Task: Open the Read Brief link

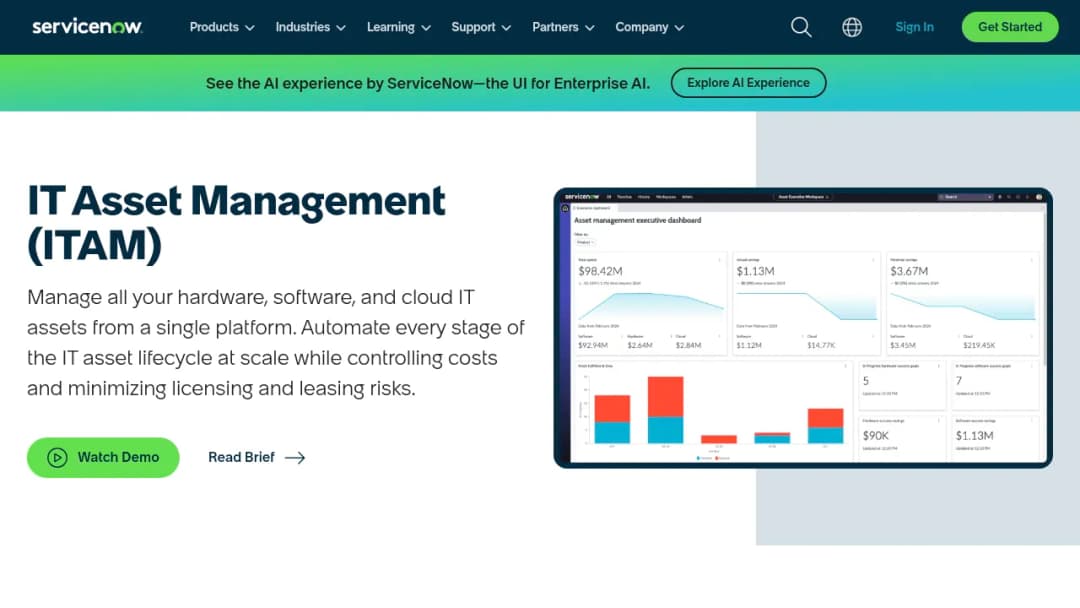Action: 256,457
